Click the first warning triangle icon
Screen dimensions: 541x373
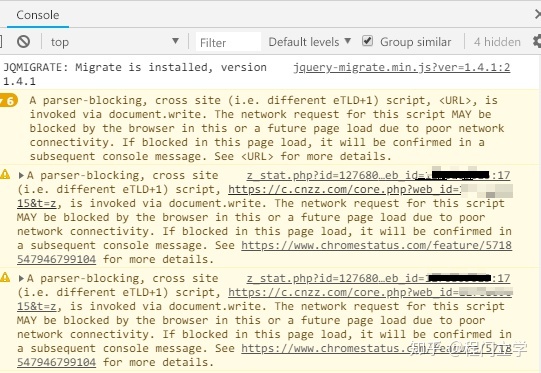[5, 174]
